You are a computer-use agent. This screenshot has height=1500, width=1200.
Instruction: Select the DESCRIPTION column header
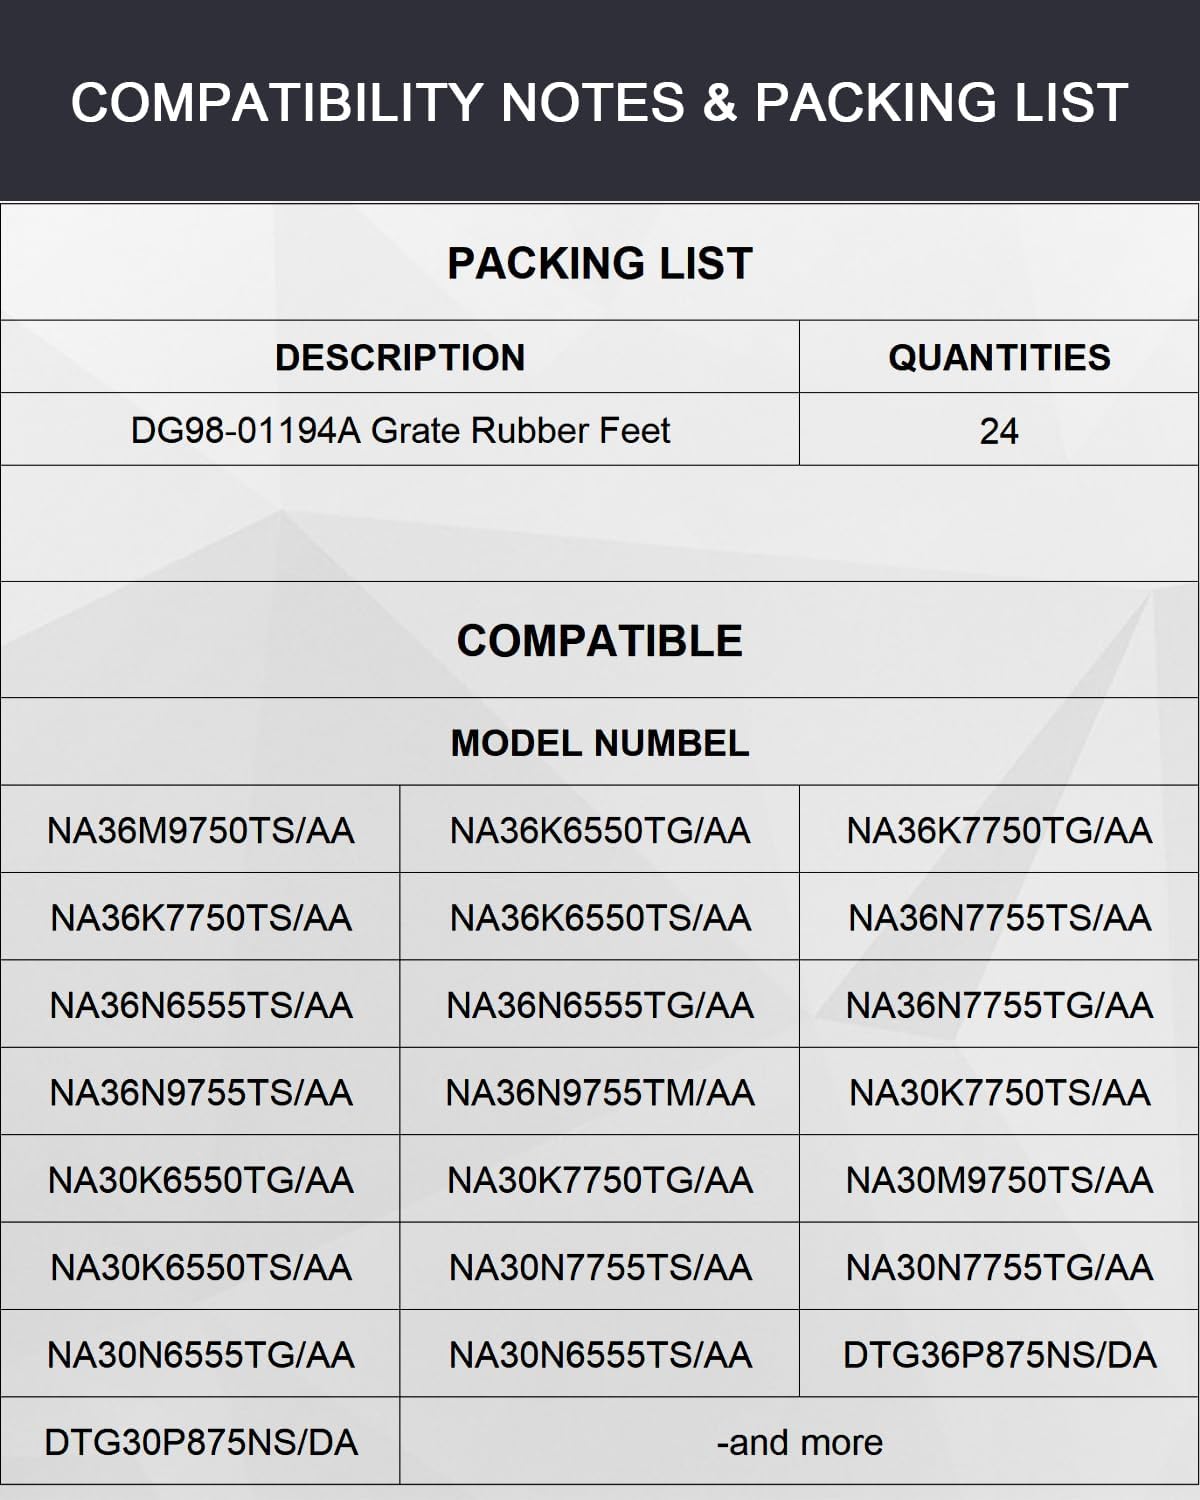click(x=400, y=357)
